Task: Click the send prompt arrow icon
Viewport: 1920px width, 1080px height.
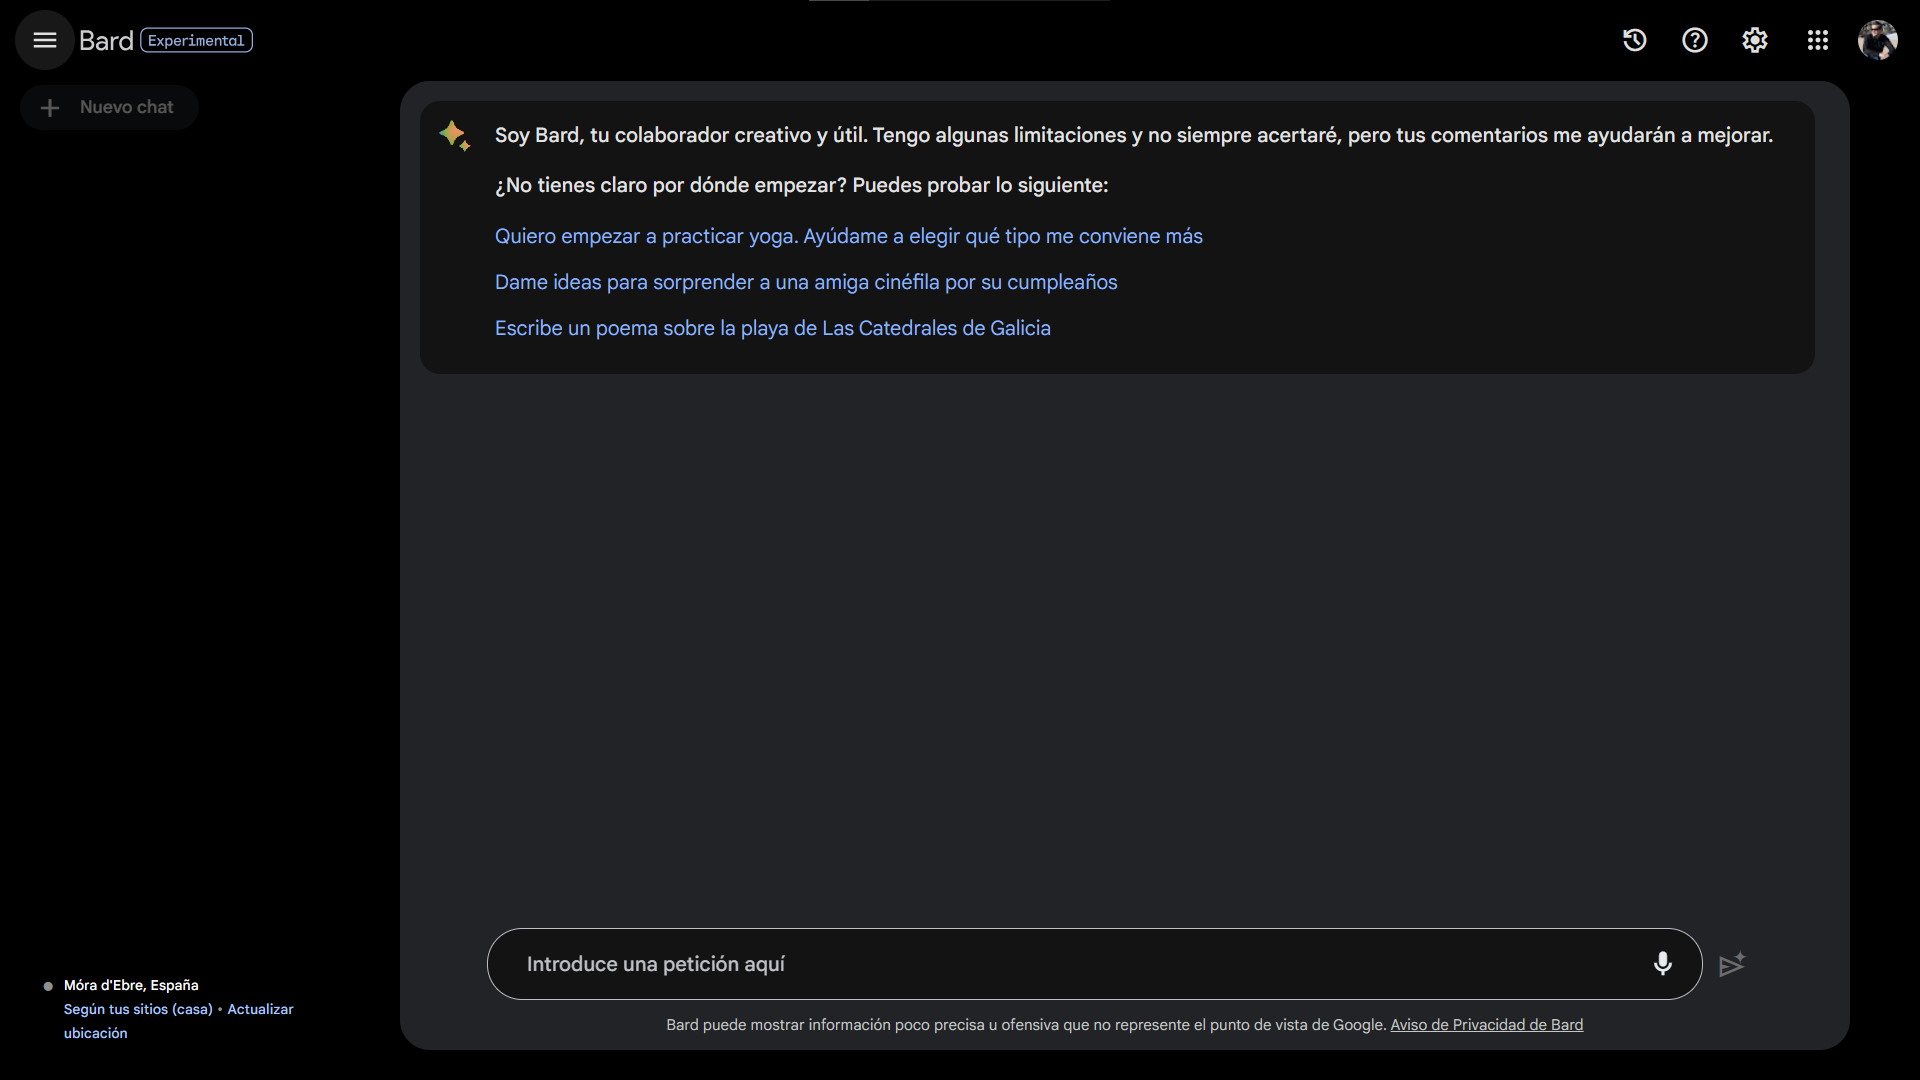Action: point(1732,964)
